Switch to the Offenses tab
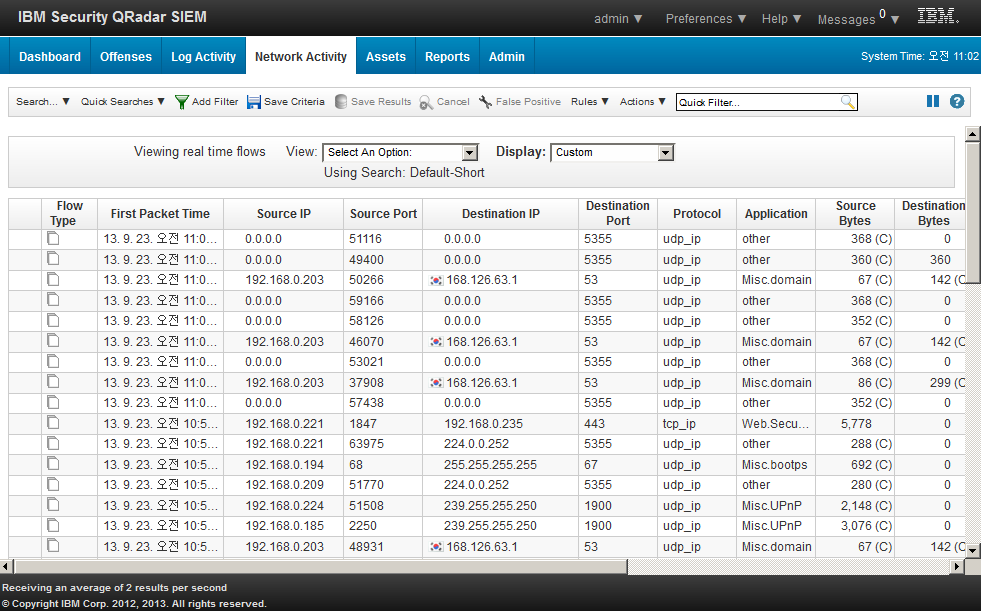This screenshot has width=981, height=611. pyautogui.click(x=125, y=57)
